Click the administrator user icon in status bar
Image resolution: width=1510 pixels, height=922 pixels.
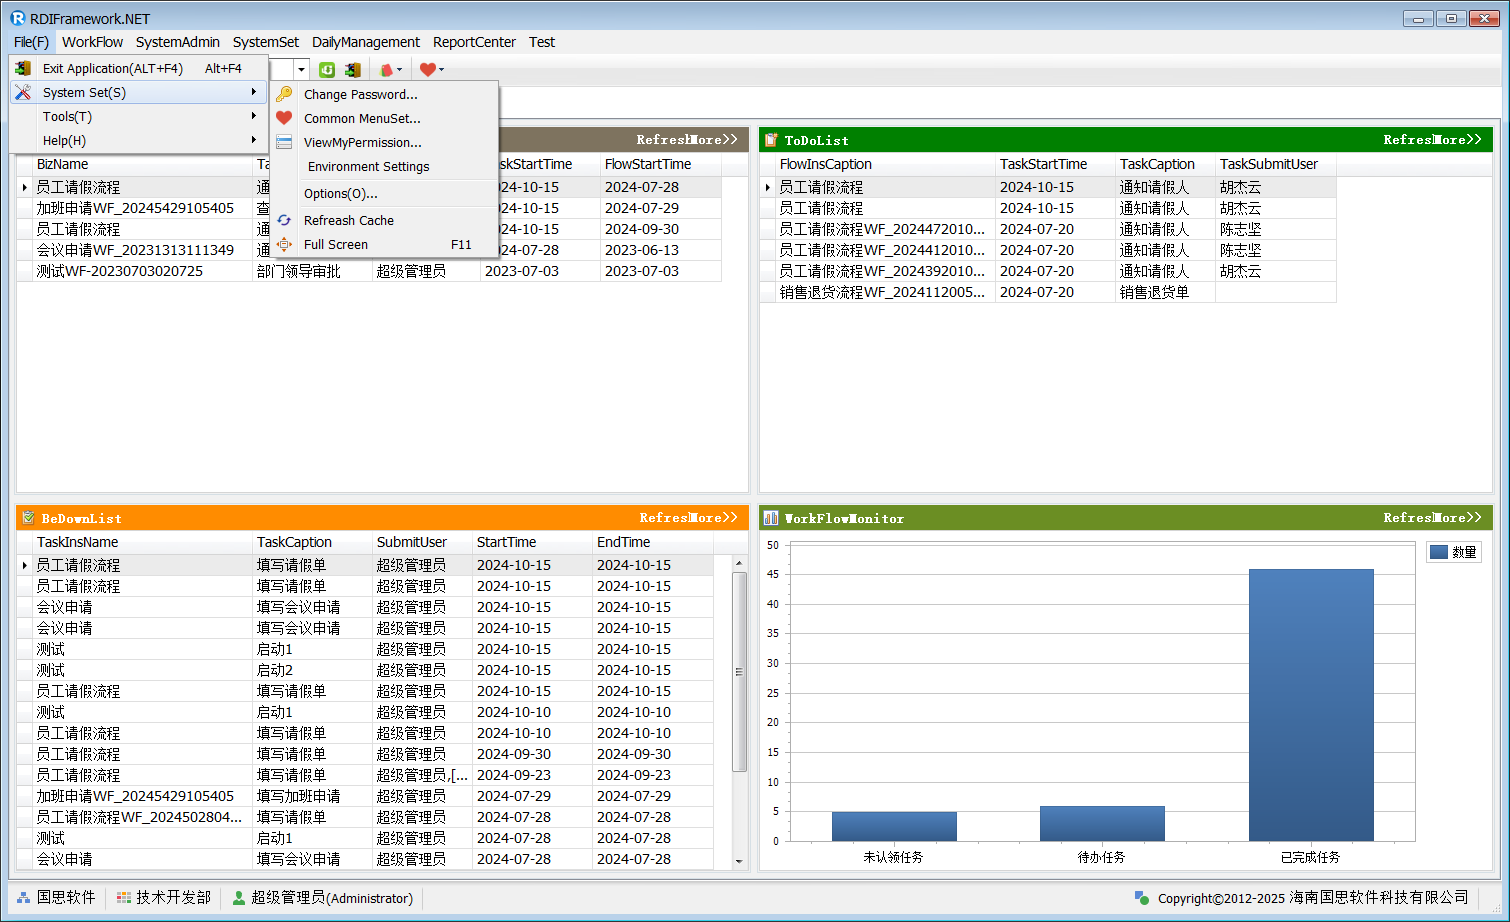point(239,898)
